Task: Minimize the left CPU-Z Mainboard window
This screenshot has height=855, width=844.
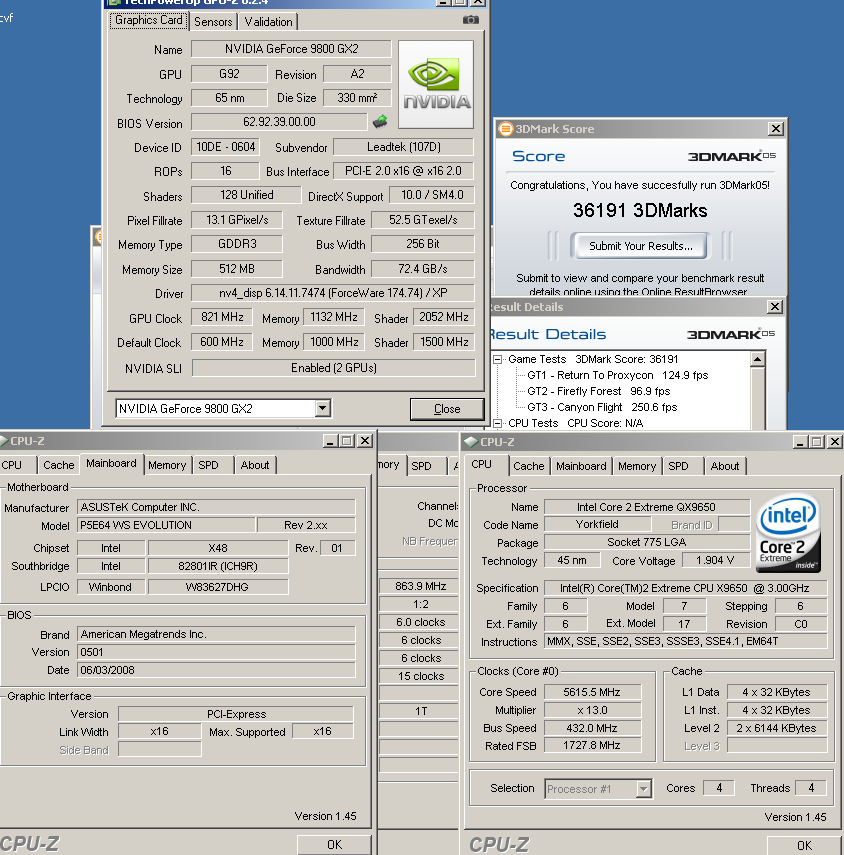Action: pos(330,441)
